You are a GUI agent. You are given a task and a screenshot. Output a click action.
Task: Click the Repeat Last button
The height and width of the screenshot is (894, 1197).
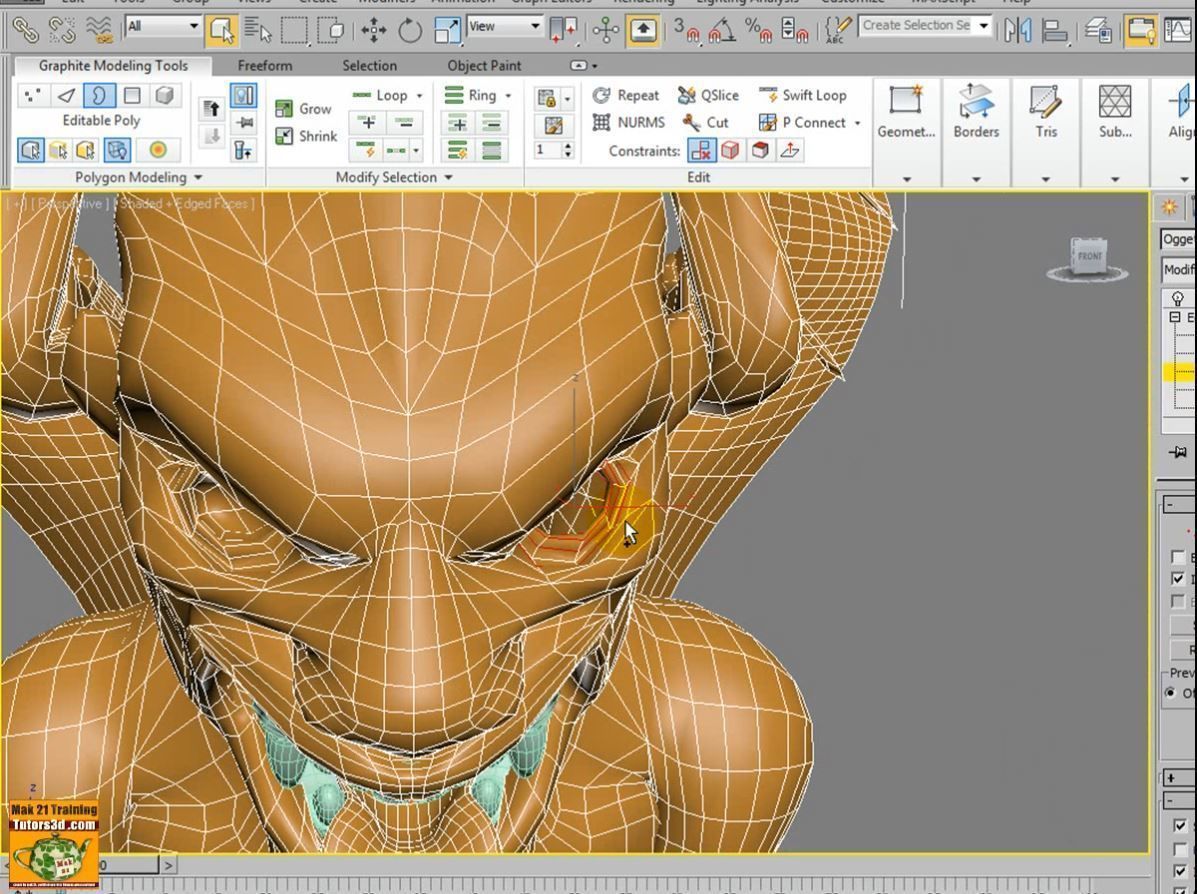pyautogui.click(x=626, y=95)
